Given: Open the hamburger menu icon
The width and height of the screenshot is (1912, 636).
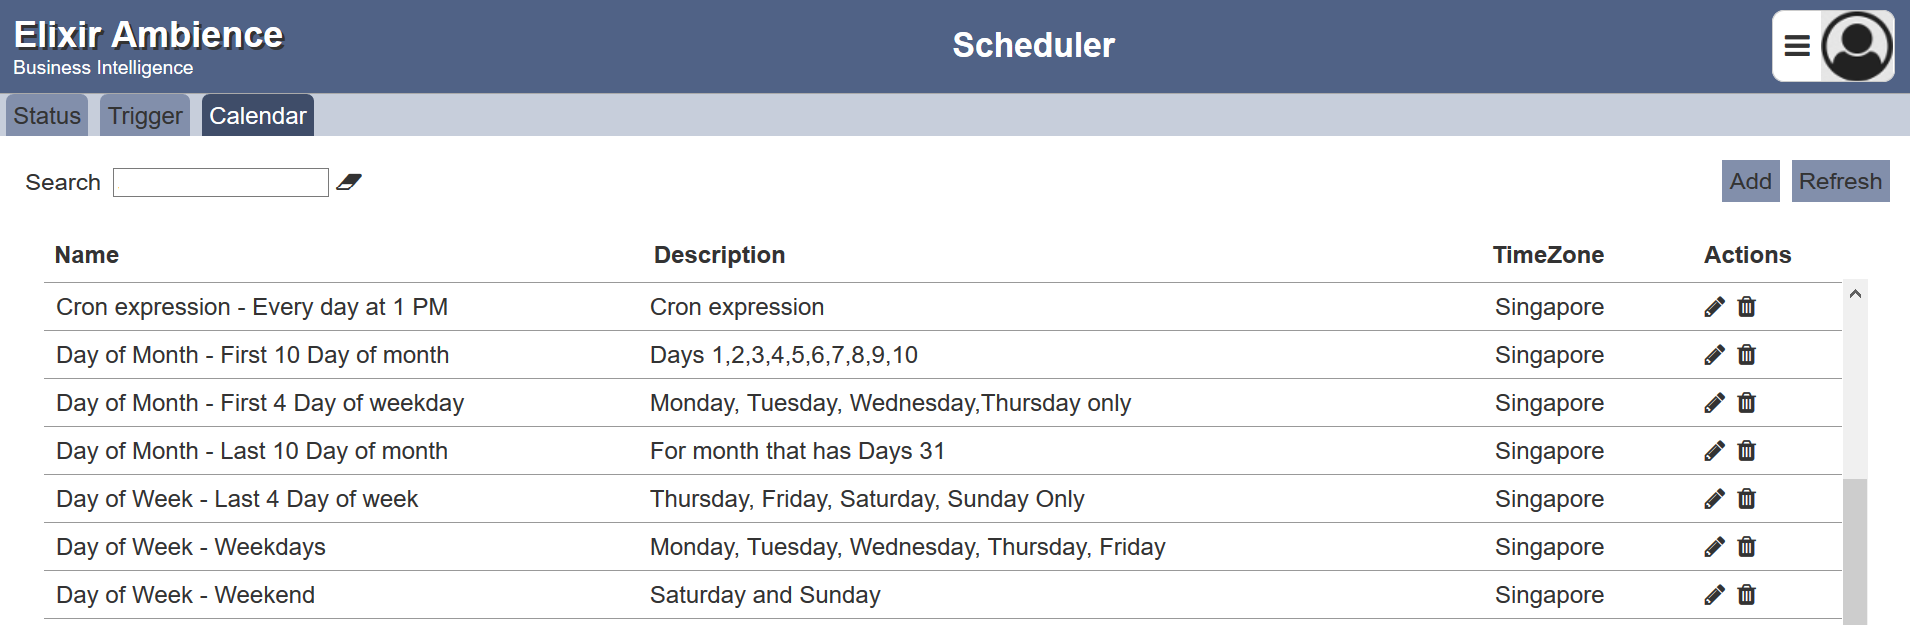Looking at the screenshot, I should point(1797,46).
